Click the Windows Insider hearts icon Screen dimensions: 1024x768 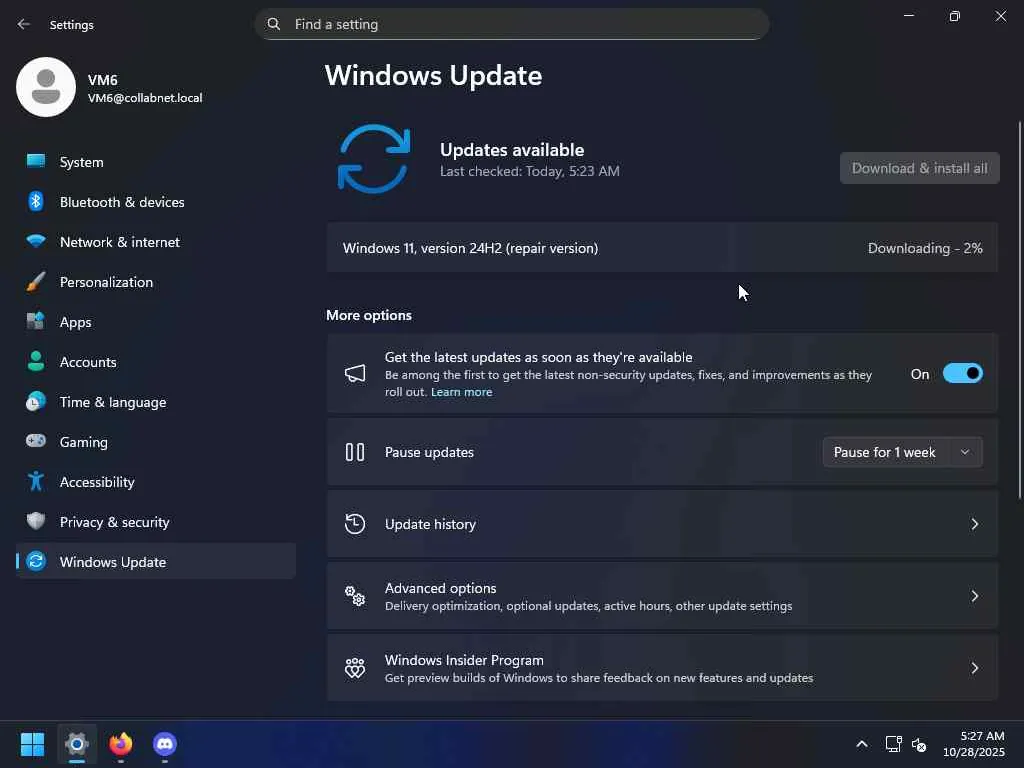point(355,667)
